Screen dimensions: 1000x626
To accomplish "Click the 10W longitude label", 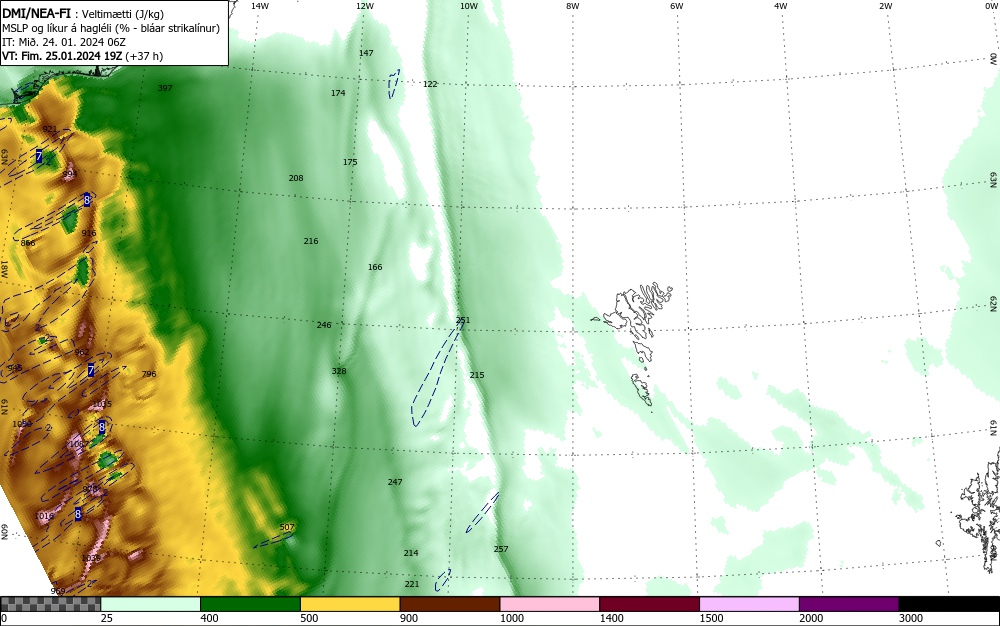I will pos(469,6).
